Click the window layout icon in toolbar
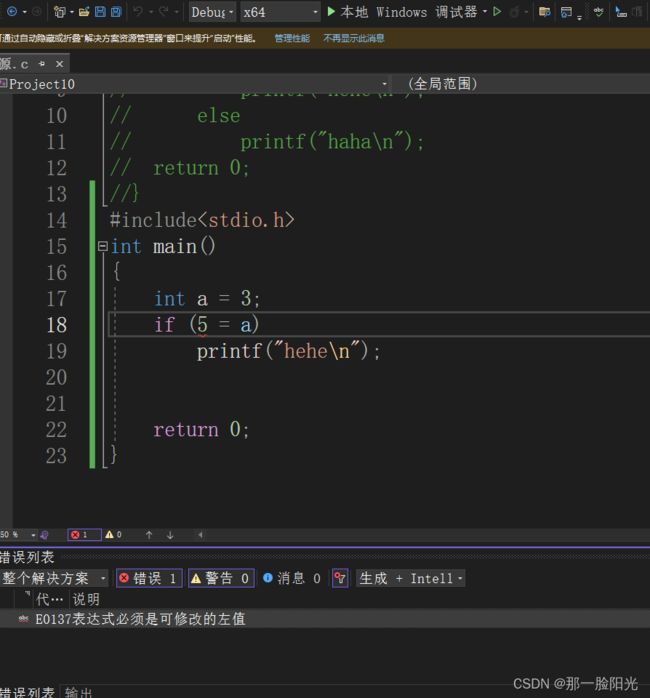Viewport: 650px width, 698px height. (x=566, y=12)
